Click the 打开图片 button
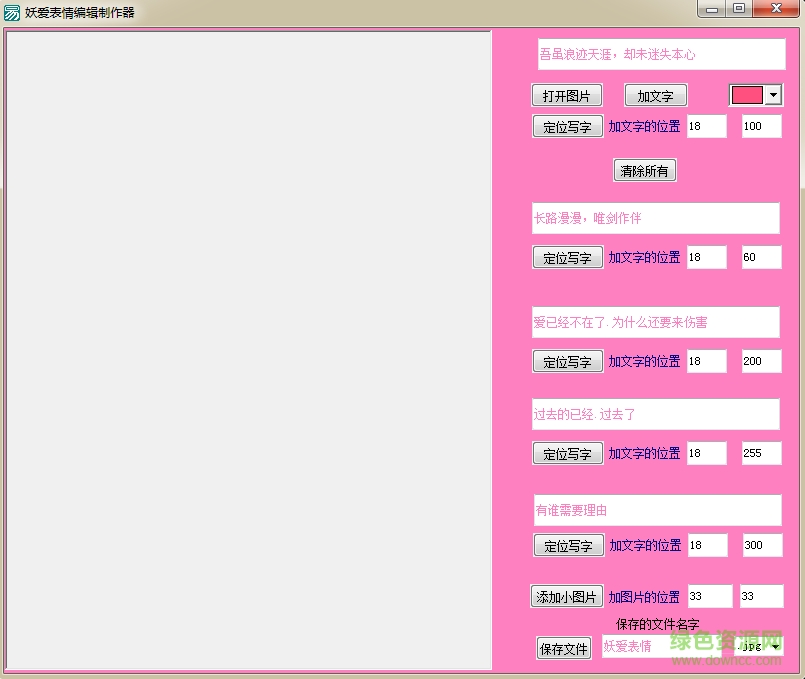The width and height of the screenshot is (805, 679). [567, 95]
